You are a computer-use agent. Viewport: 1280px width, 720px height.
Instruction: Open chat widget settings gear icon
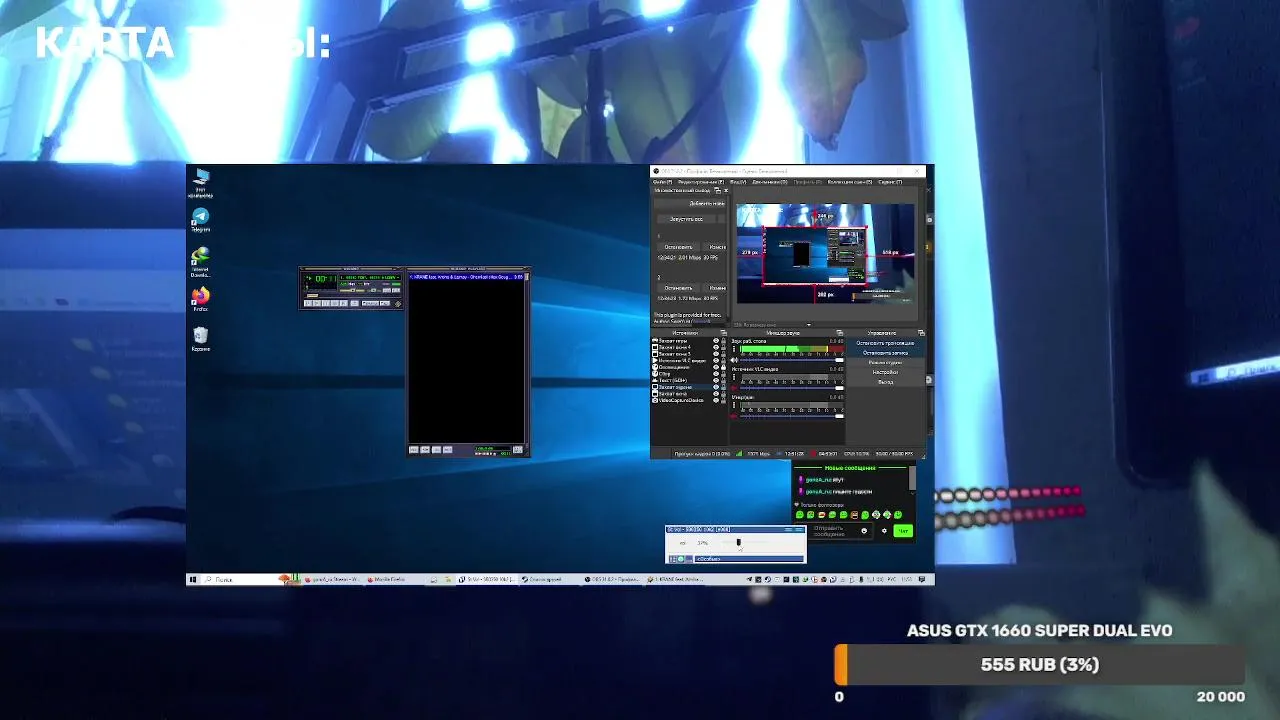click(x=884, y=531)
